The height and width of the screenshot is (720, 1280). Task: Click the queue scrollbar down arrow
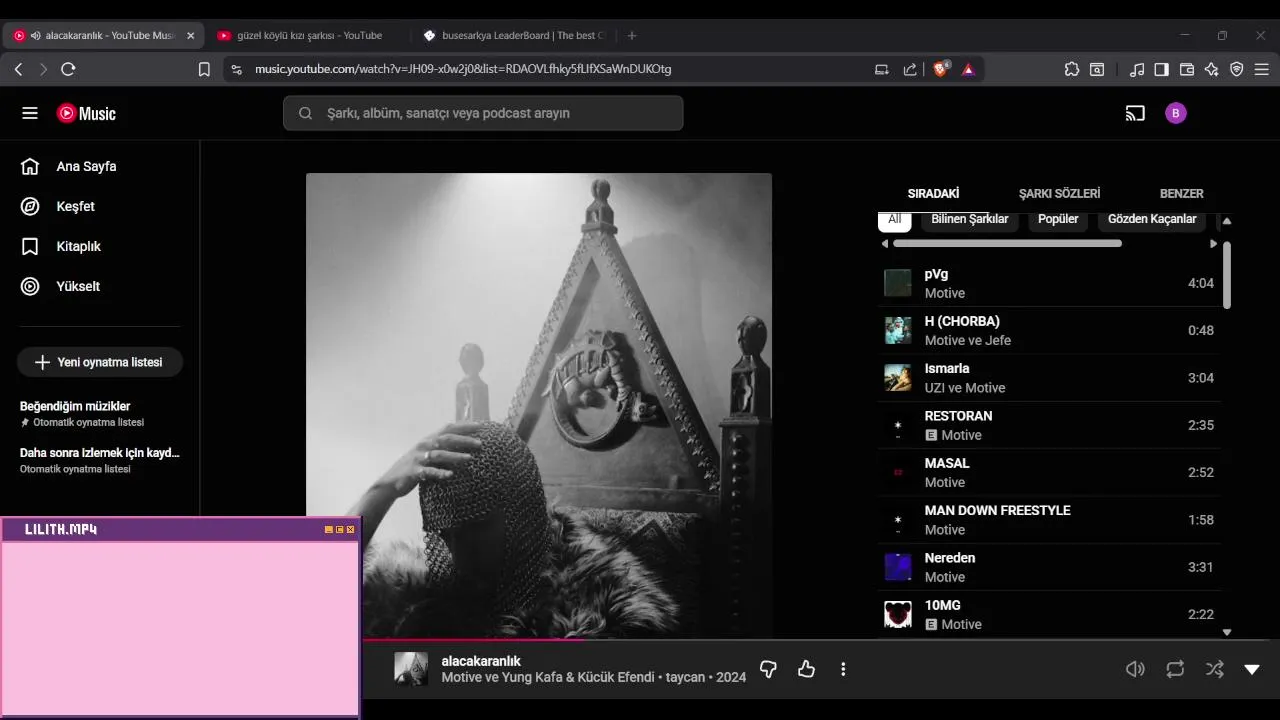point(1227,632)
